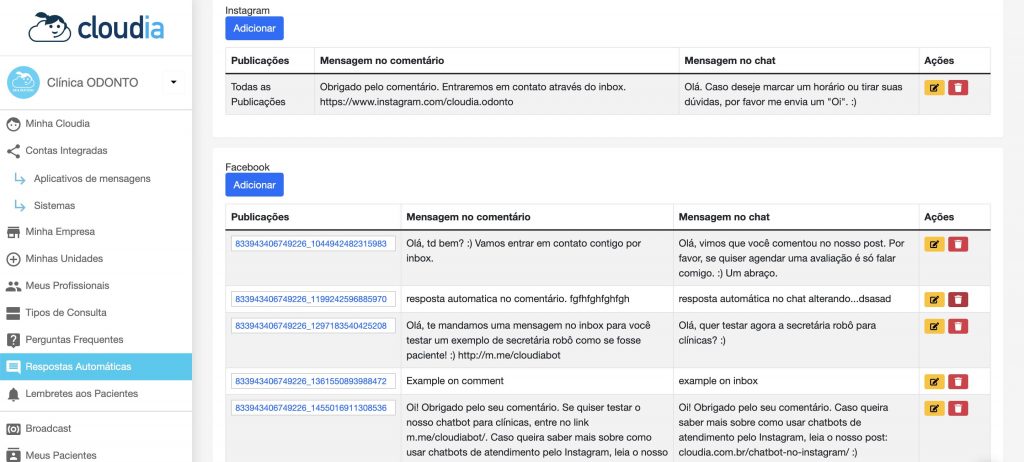This screenshot has height=462, width=1024.
Task: Edit the Instagram Todas as Publicações rule
Action: (935, 88)
